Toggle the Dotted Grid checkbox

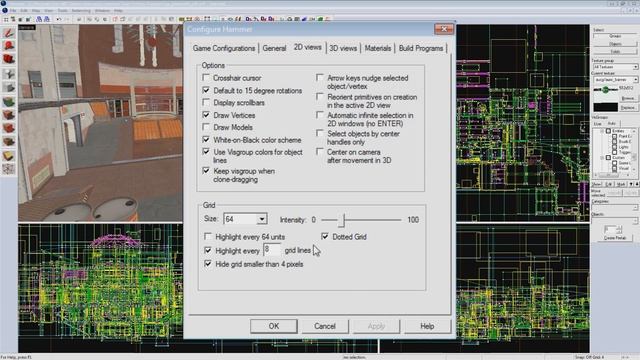pos(325,236)
